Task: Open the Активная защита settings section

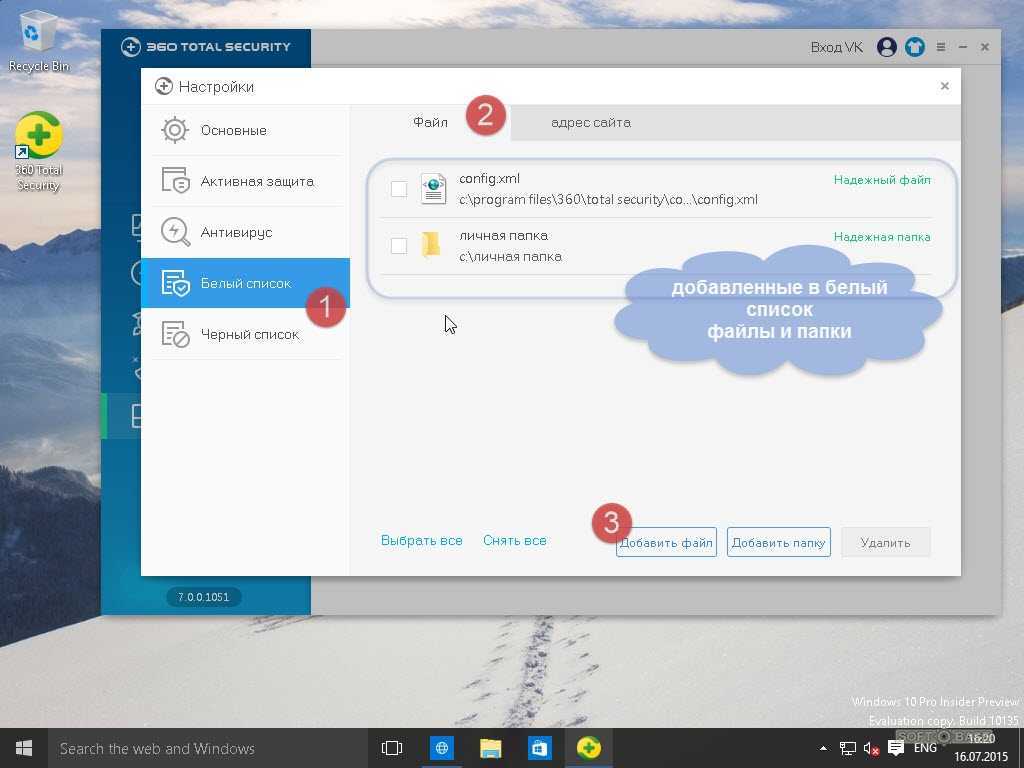Action: (245, 181)
